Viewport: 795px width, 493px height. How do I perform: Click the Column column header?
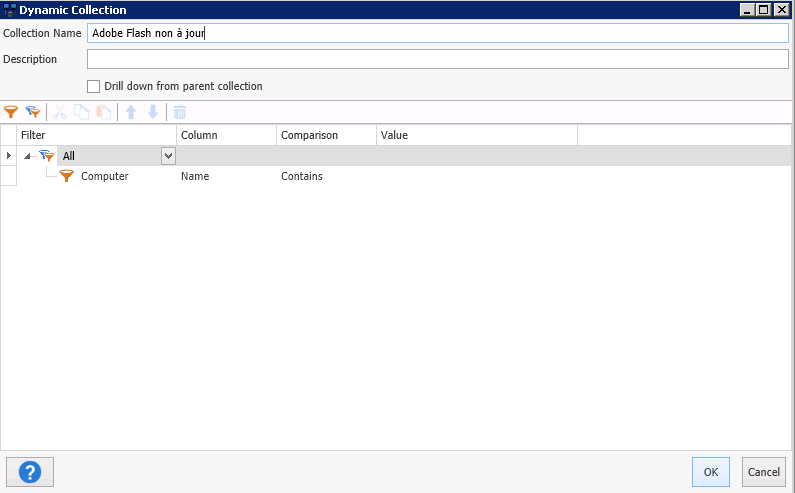226,135
